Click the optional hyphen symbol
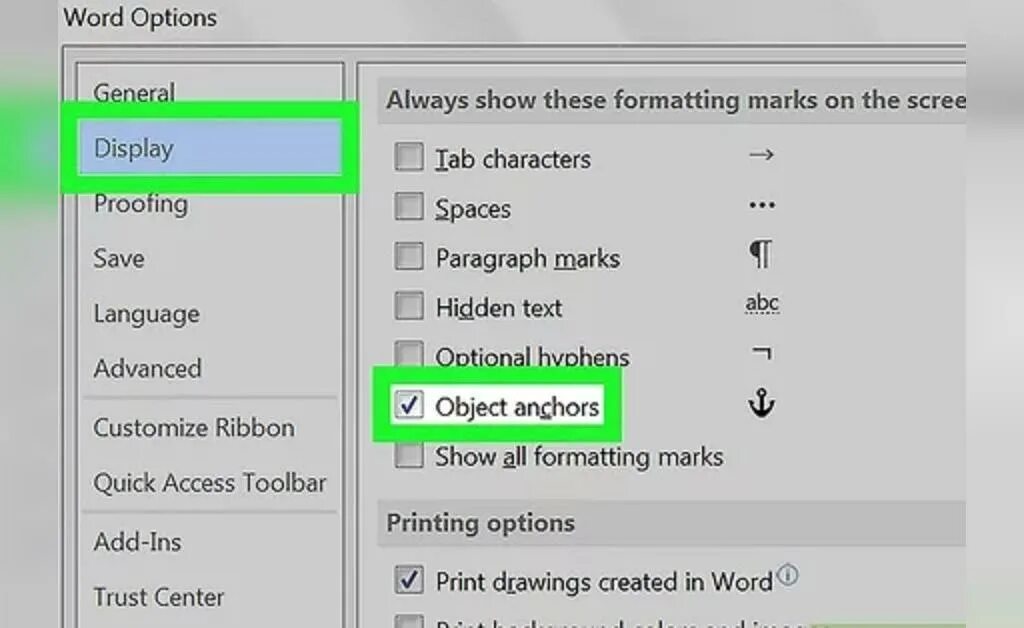This screenshot has height=628, width=1024. (762, 354)
